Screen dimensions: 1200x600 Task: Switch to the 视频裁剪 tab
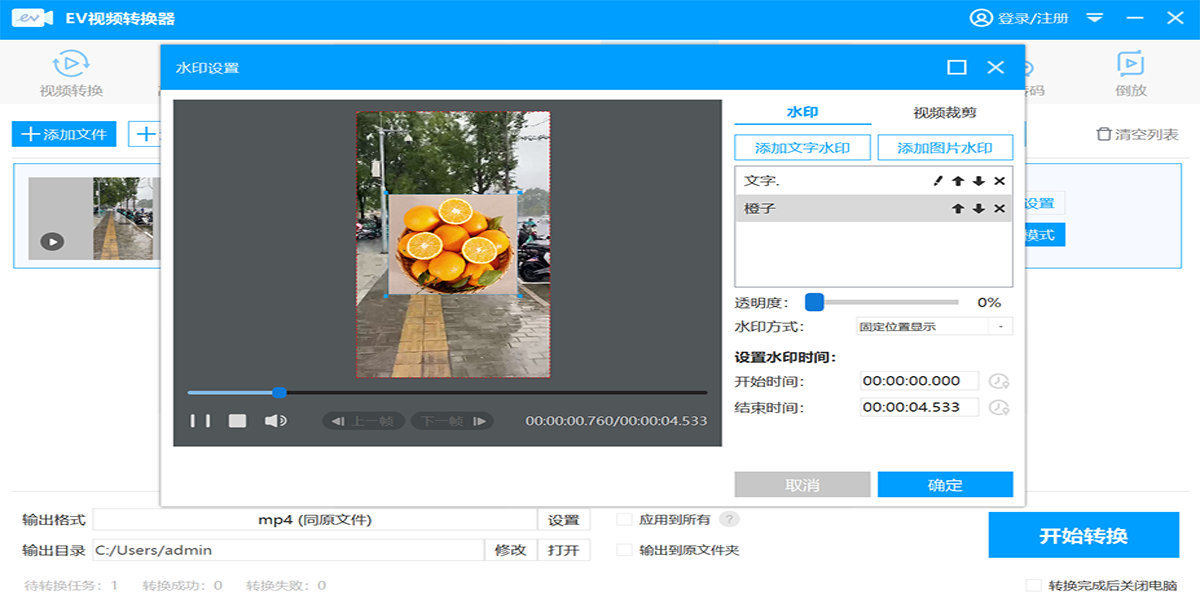pos(944,113)
